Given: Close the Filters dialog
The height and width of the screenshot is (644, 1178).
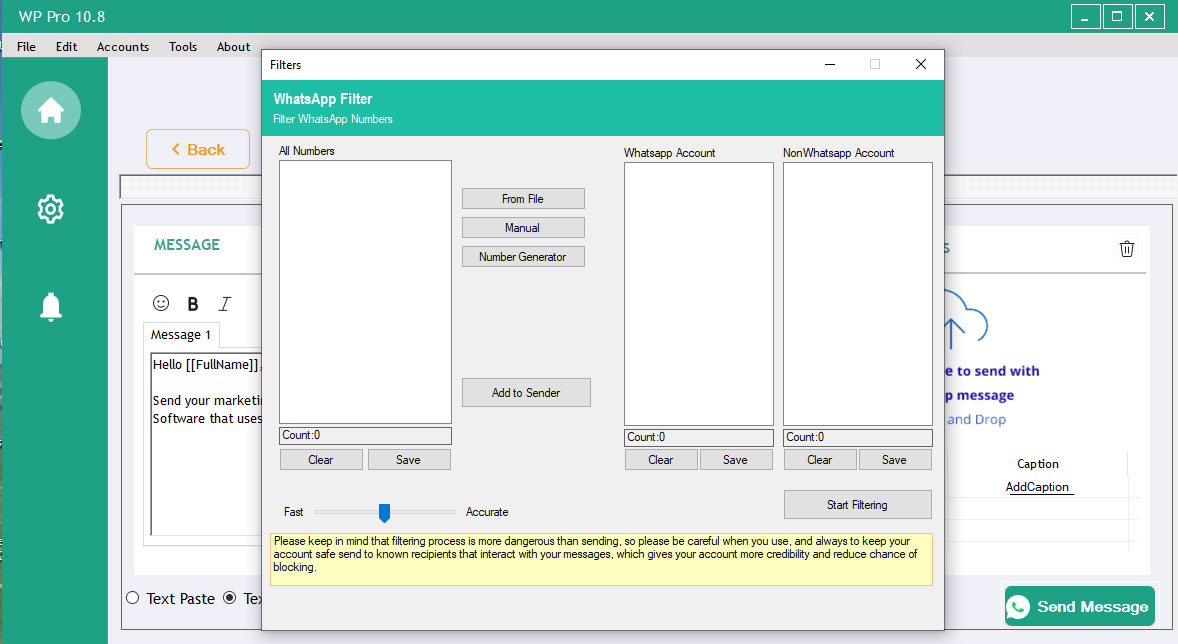Looking at the screenshot, I should point(920,65).
